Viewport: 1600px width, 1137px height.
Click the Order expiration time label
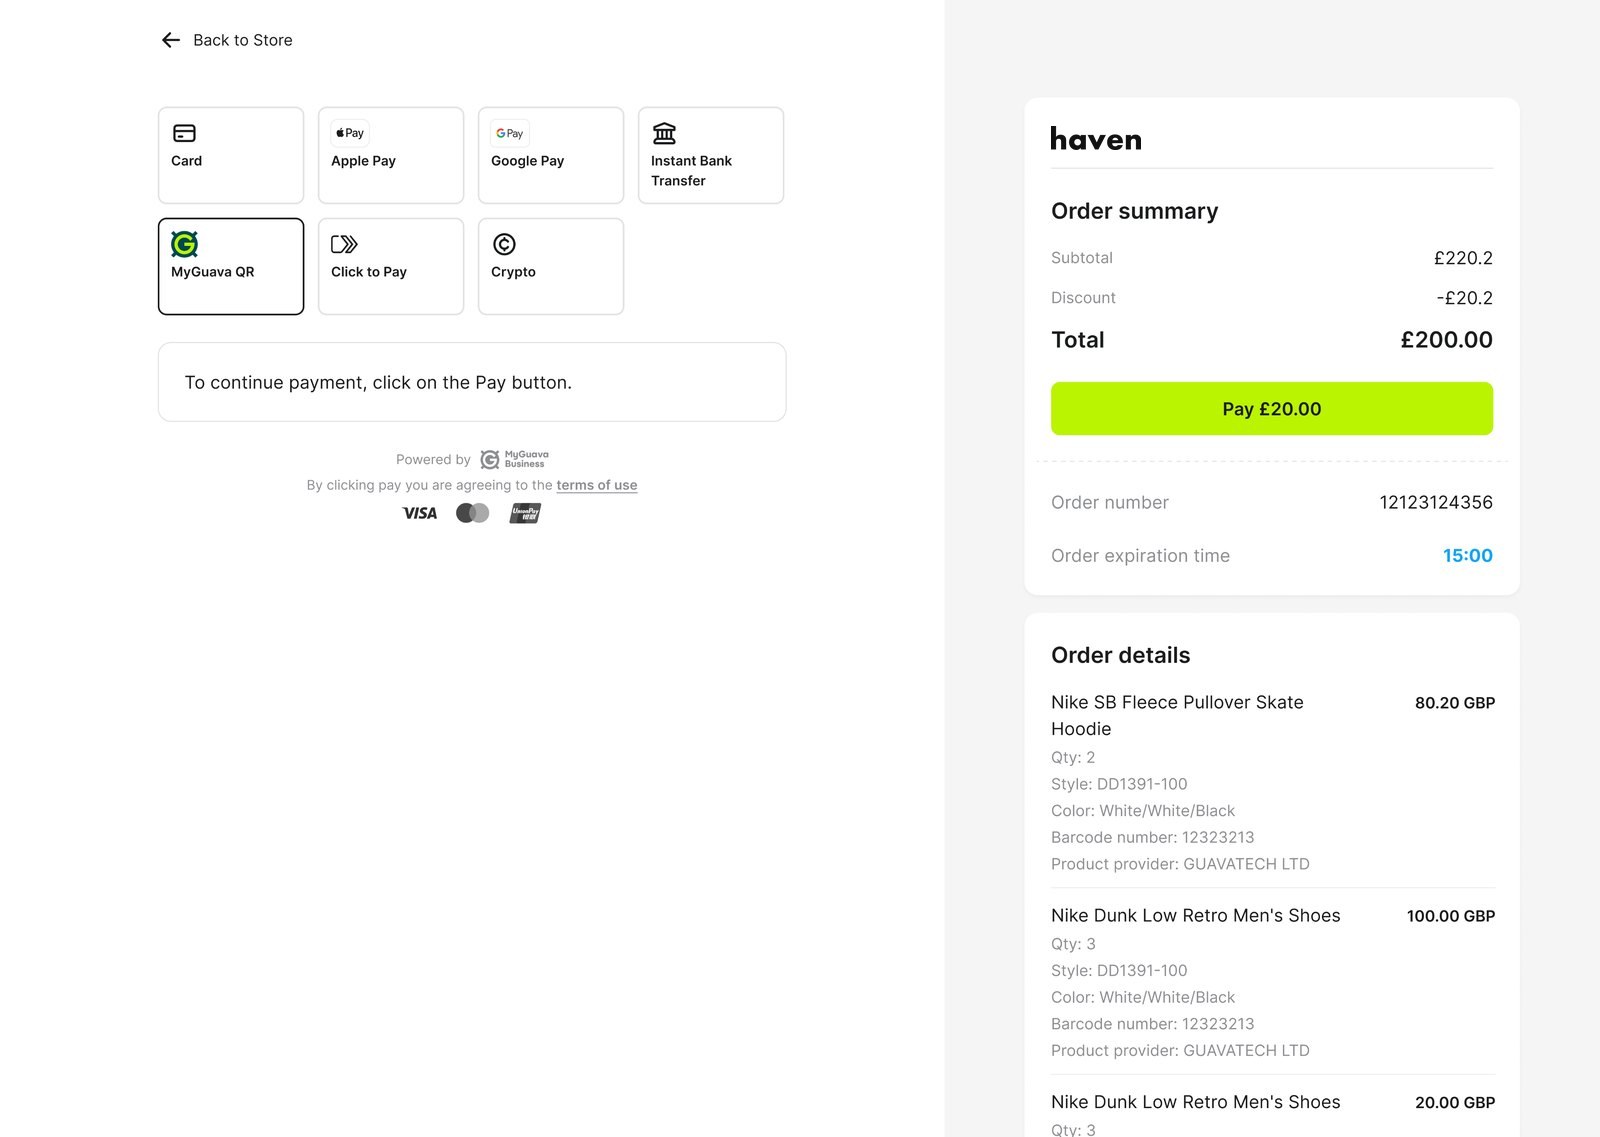click(1140, 556)
